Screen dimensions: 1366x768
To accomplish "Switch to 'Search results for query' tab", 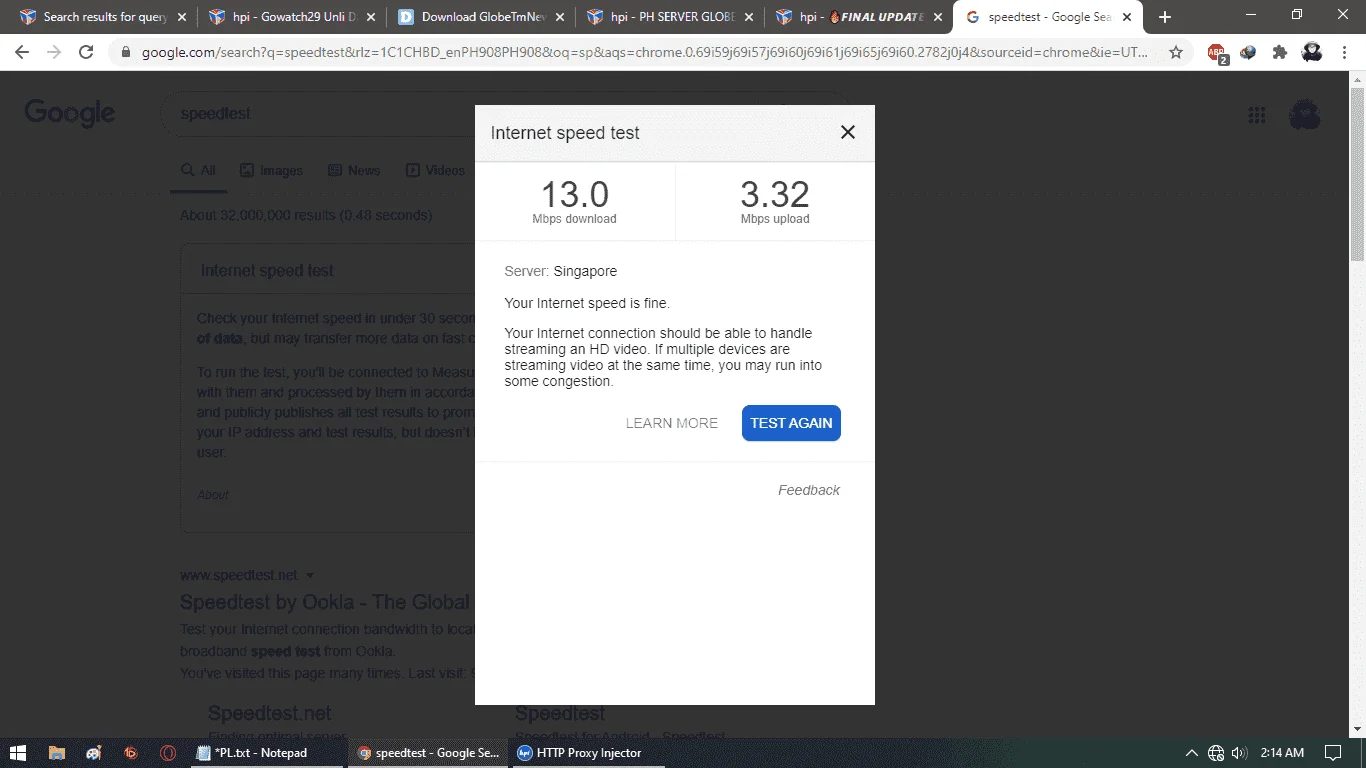I will click(x=104, y=17).
